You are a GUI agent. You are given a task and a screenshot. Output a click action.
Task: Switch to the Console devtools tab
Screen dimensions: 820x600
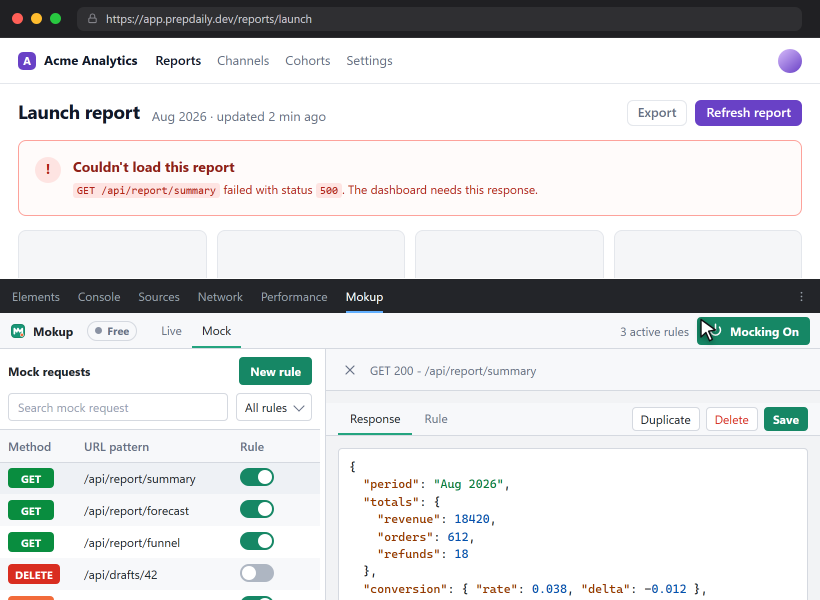(x=99, y=297)
